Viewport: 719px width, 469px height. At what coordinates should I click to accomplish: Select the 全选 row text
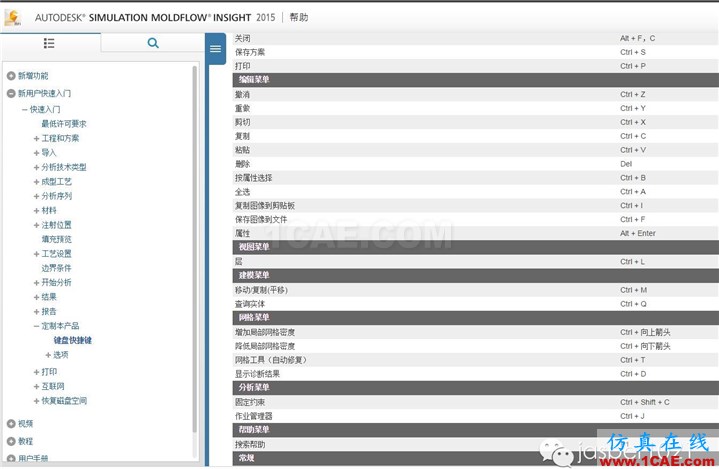(243, 192)
